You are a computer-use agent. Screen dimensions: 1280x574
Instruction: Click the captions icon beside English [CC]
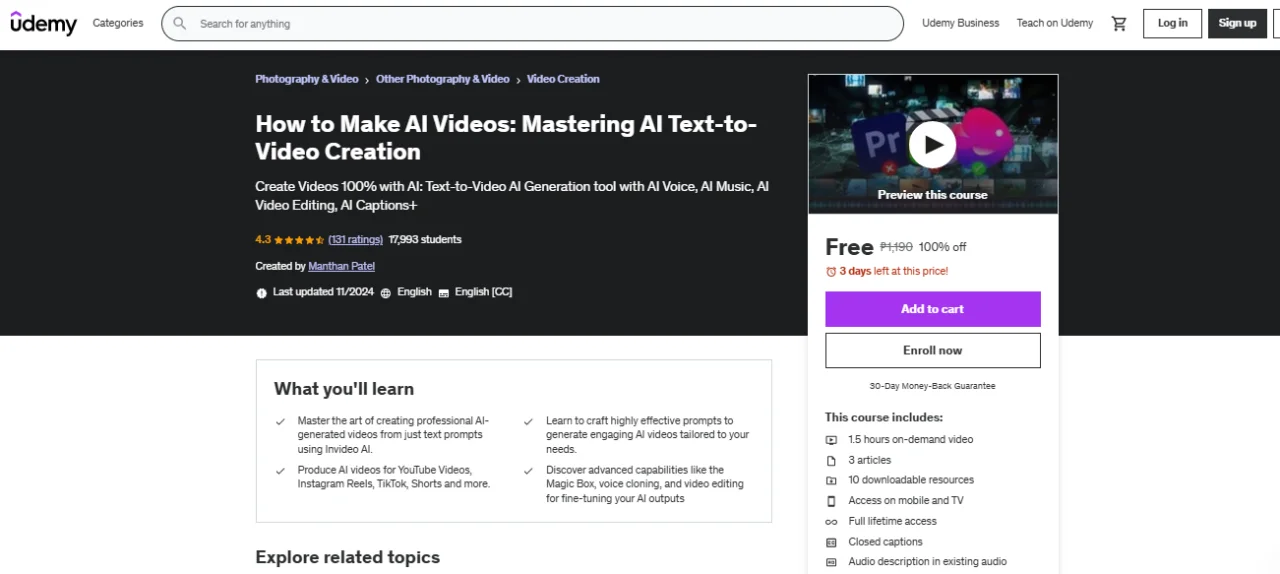[444, 293]
